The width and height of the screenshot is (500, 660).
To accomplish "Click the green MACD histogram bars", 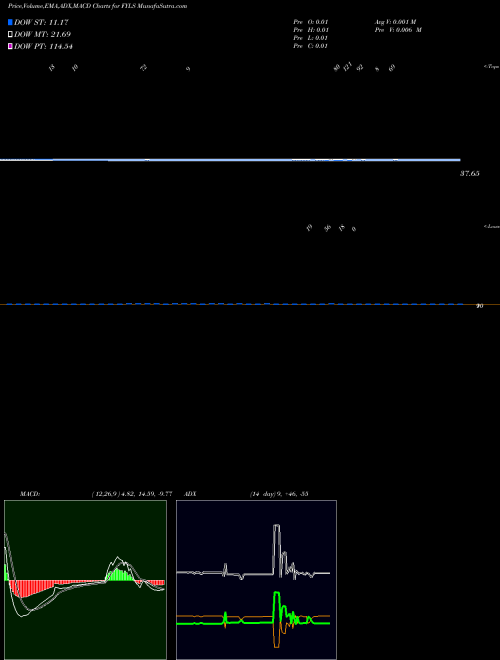I will 120,575.
